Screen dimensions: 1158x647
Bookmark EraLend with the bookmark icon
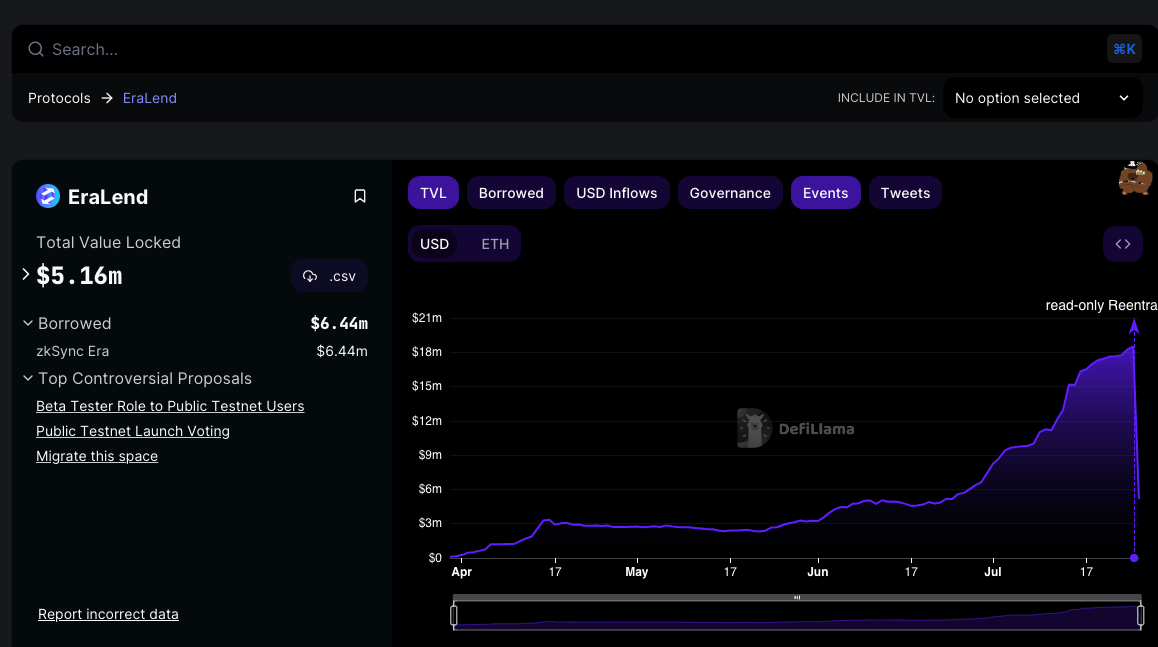point(360,196)
